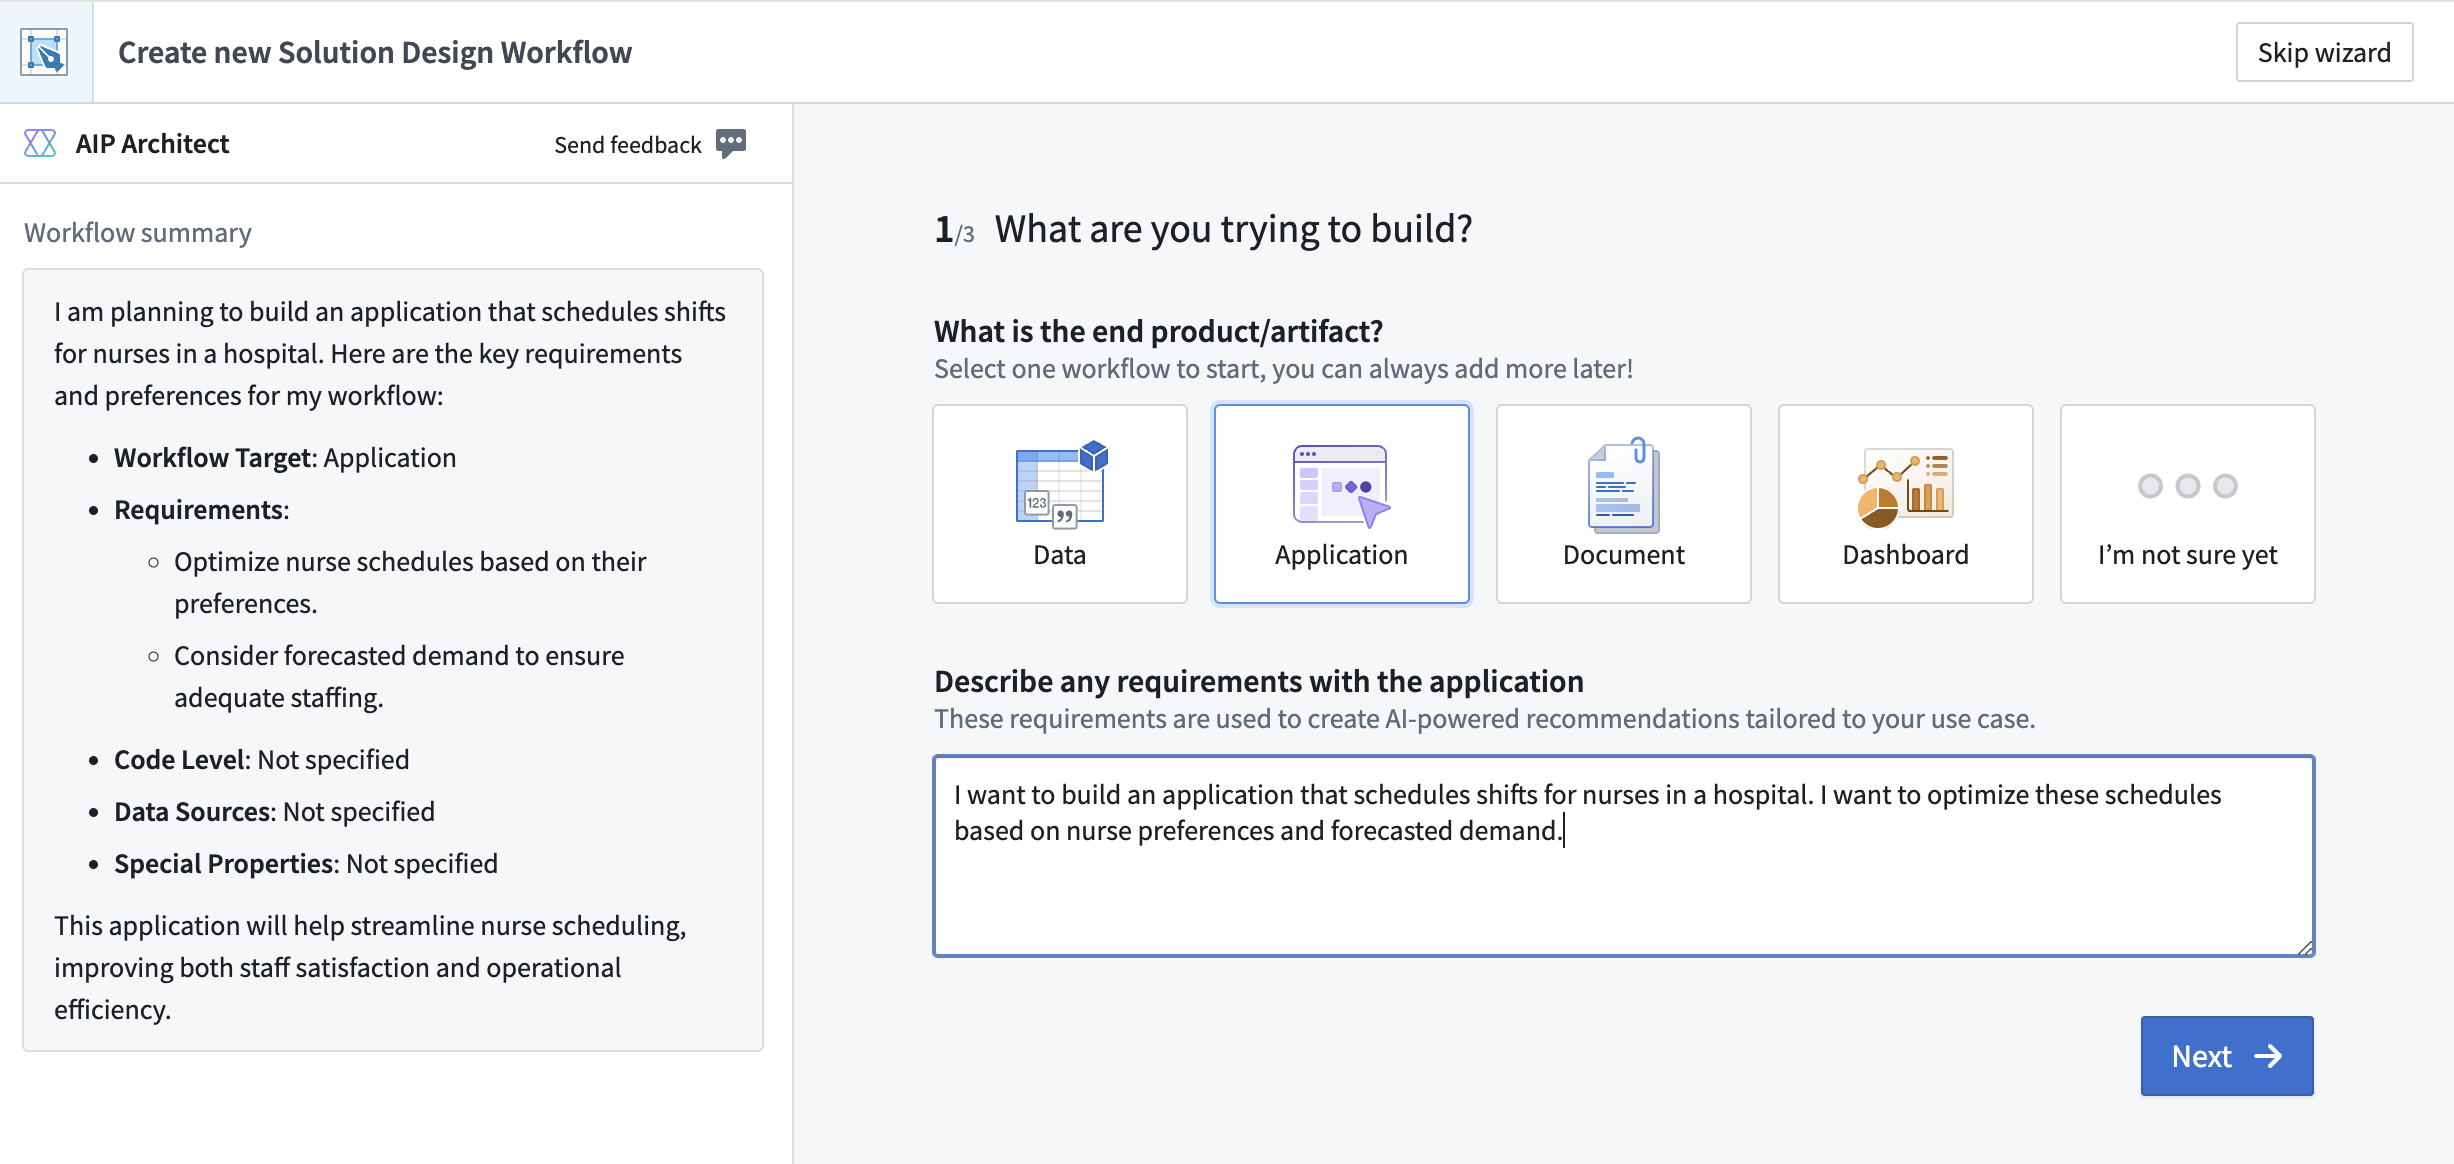2454x1164 pixels.
Task: Click the Data Sources: Not specified bullet
Action: [x=275, y=812]
